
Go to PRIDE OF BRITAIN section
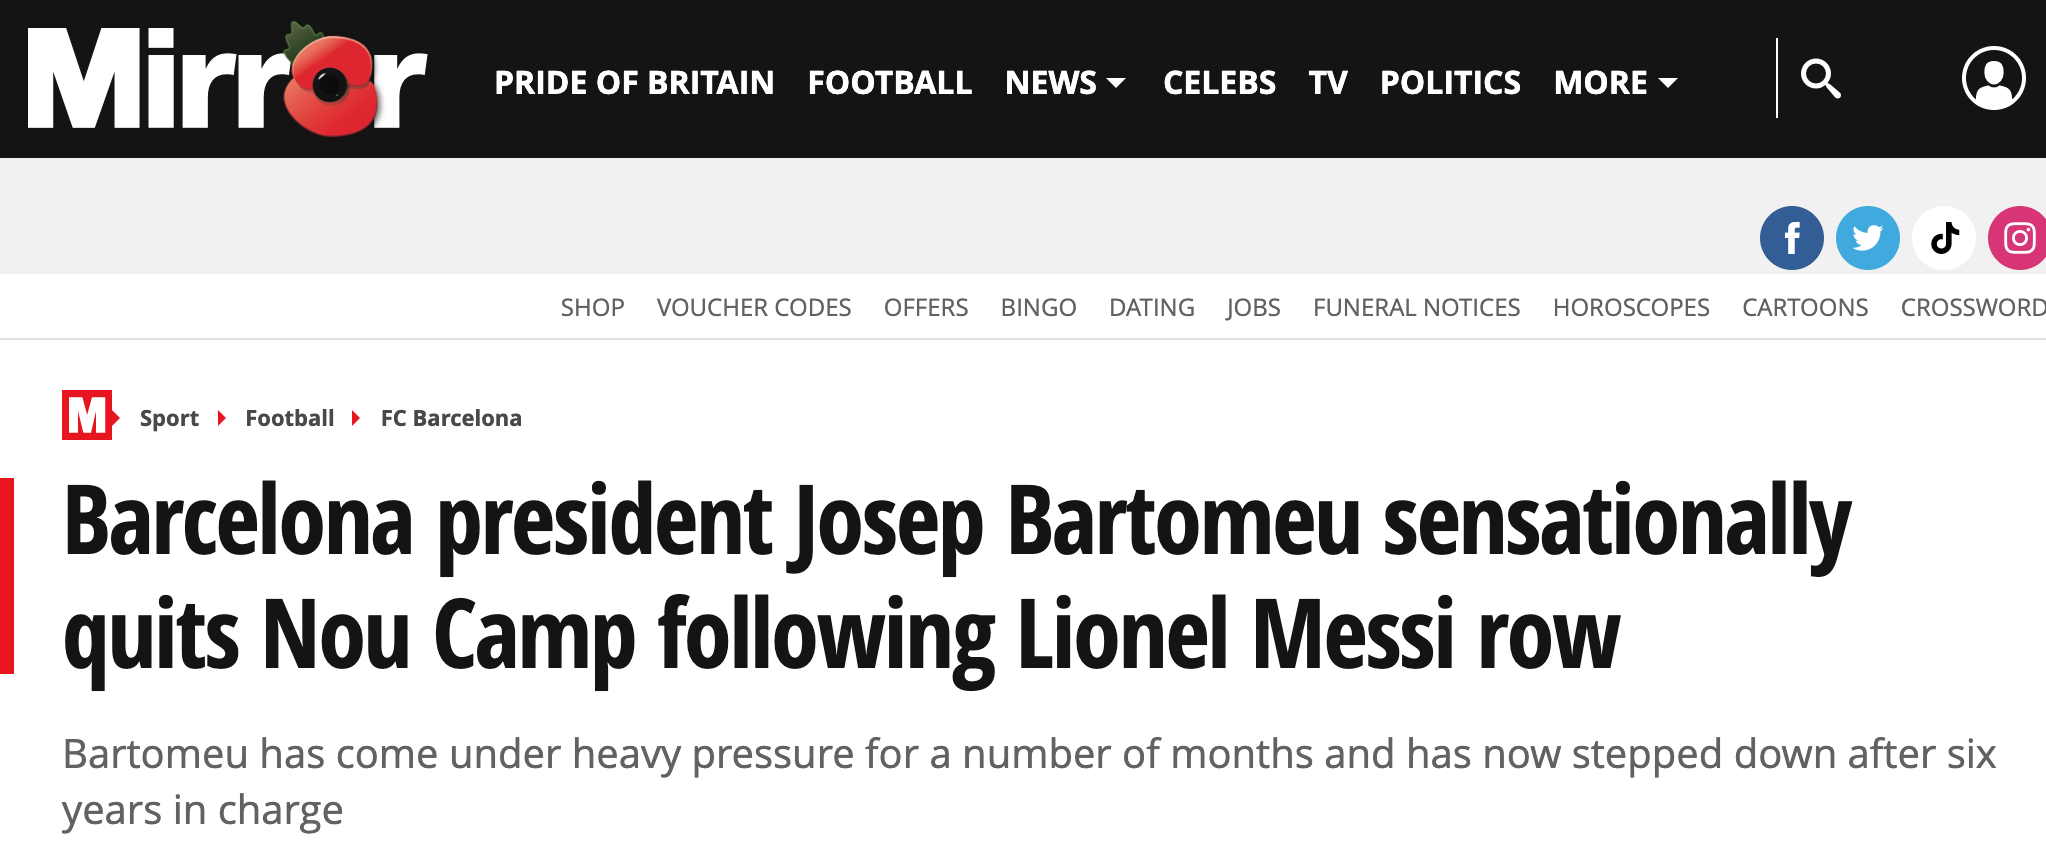pos(634,82)
